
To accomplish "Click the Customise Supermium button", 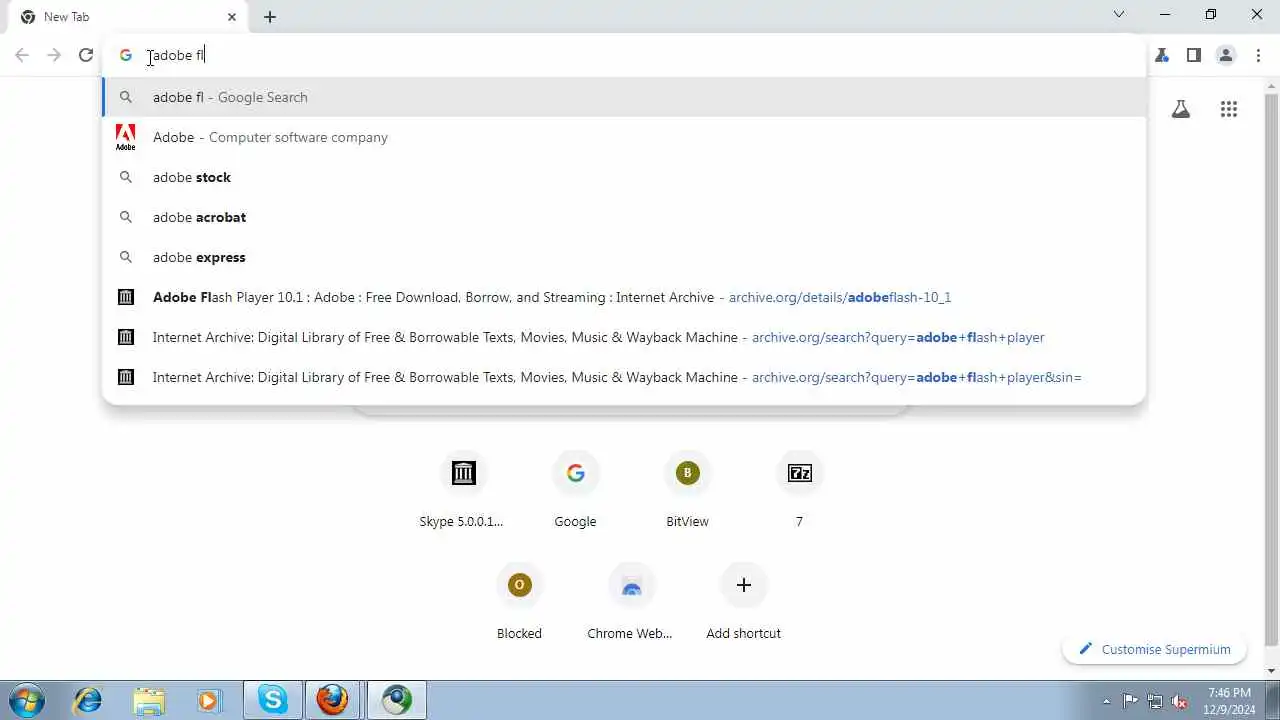I will point(1154,649).
